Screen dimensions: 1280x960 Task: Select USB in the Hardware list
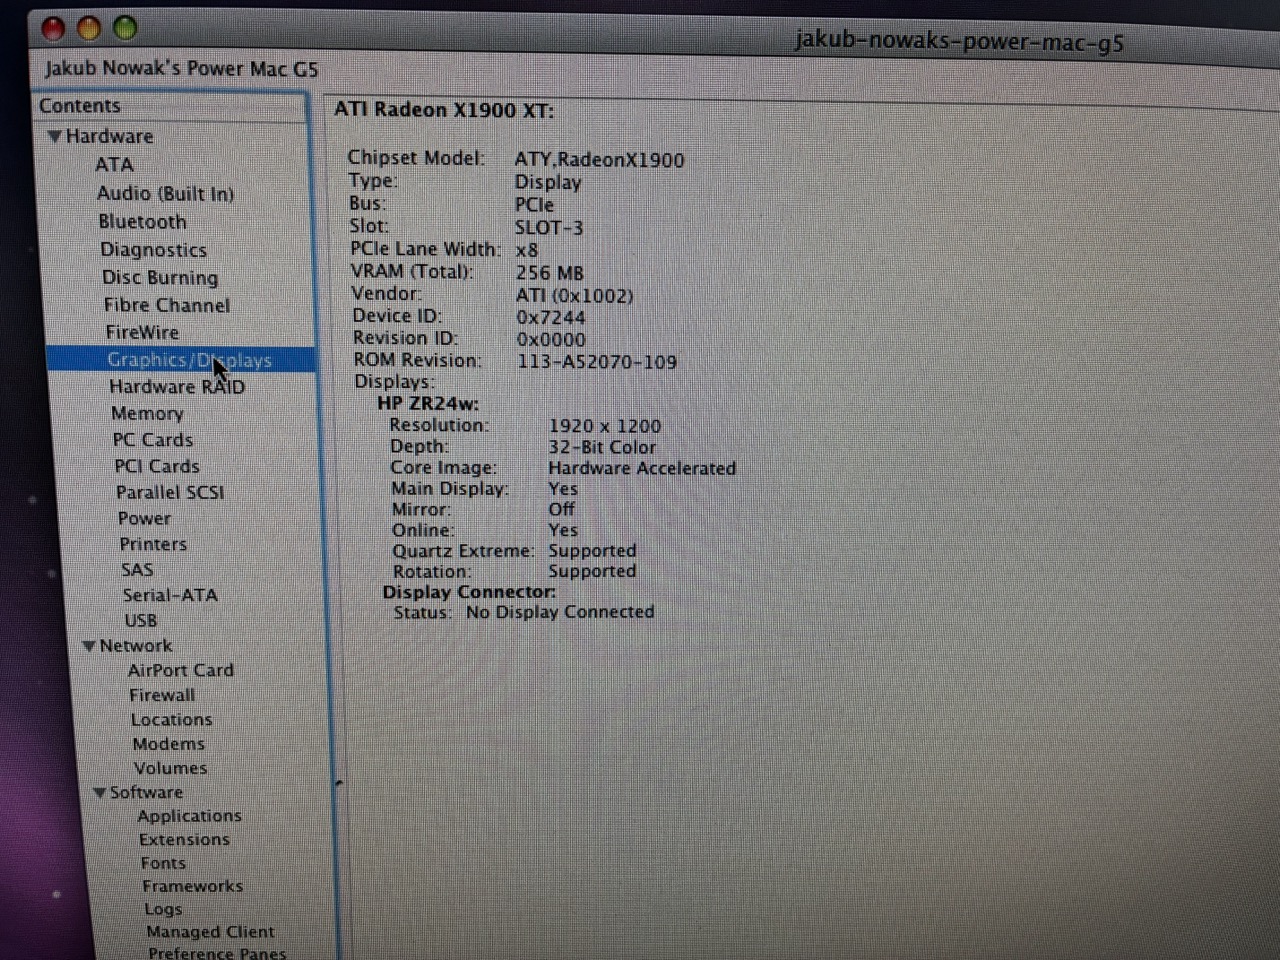pyautogui.click(x=141, y=621)
